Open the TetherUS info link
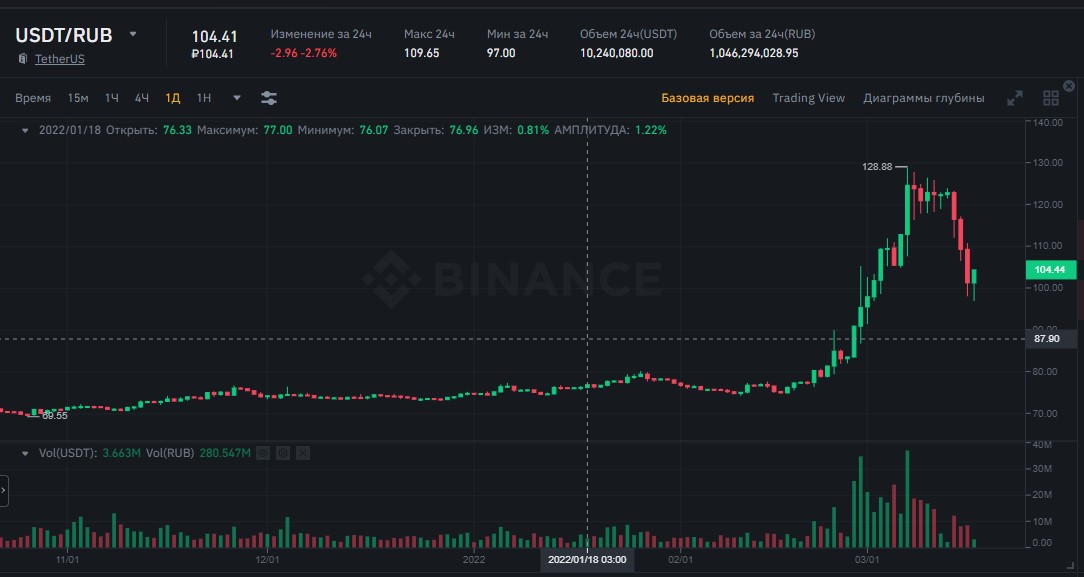The image size is (1084, 577). pos(59,59)
